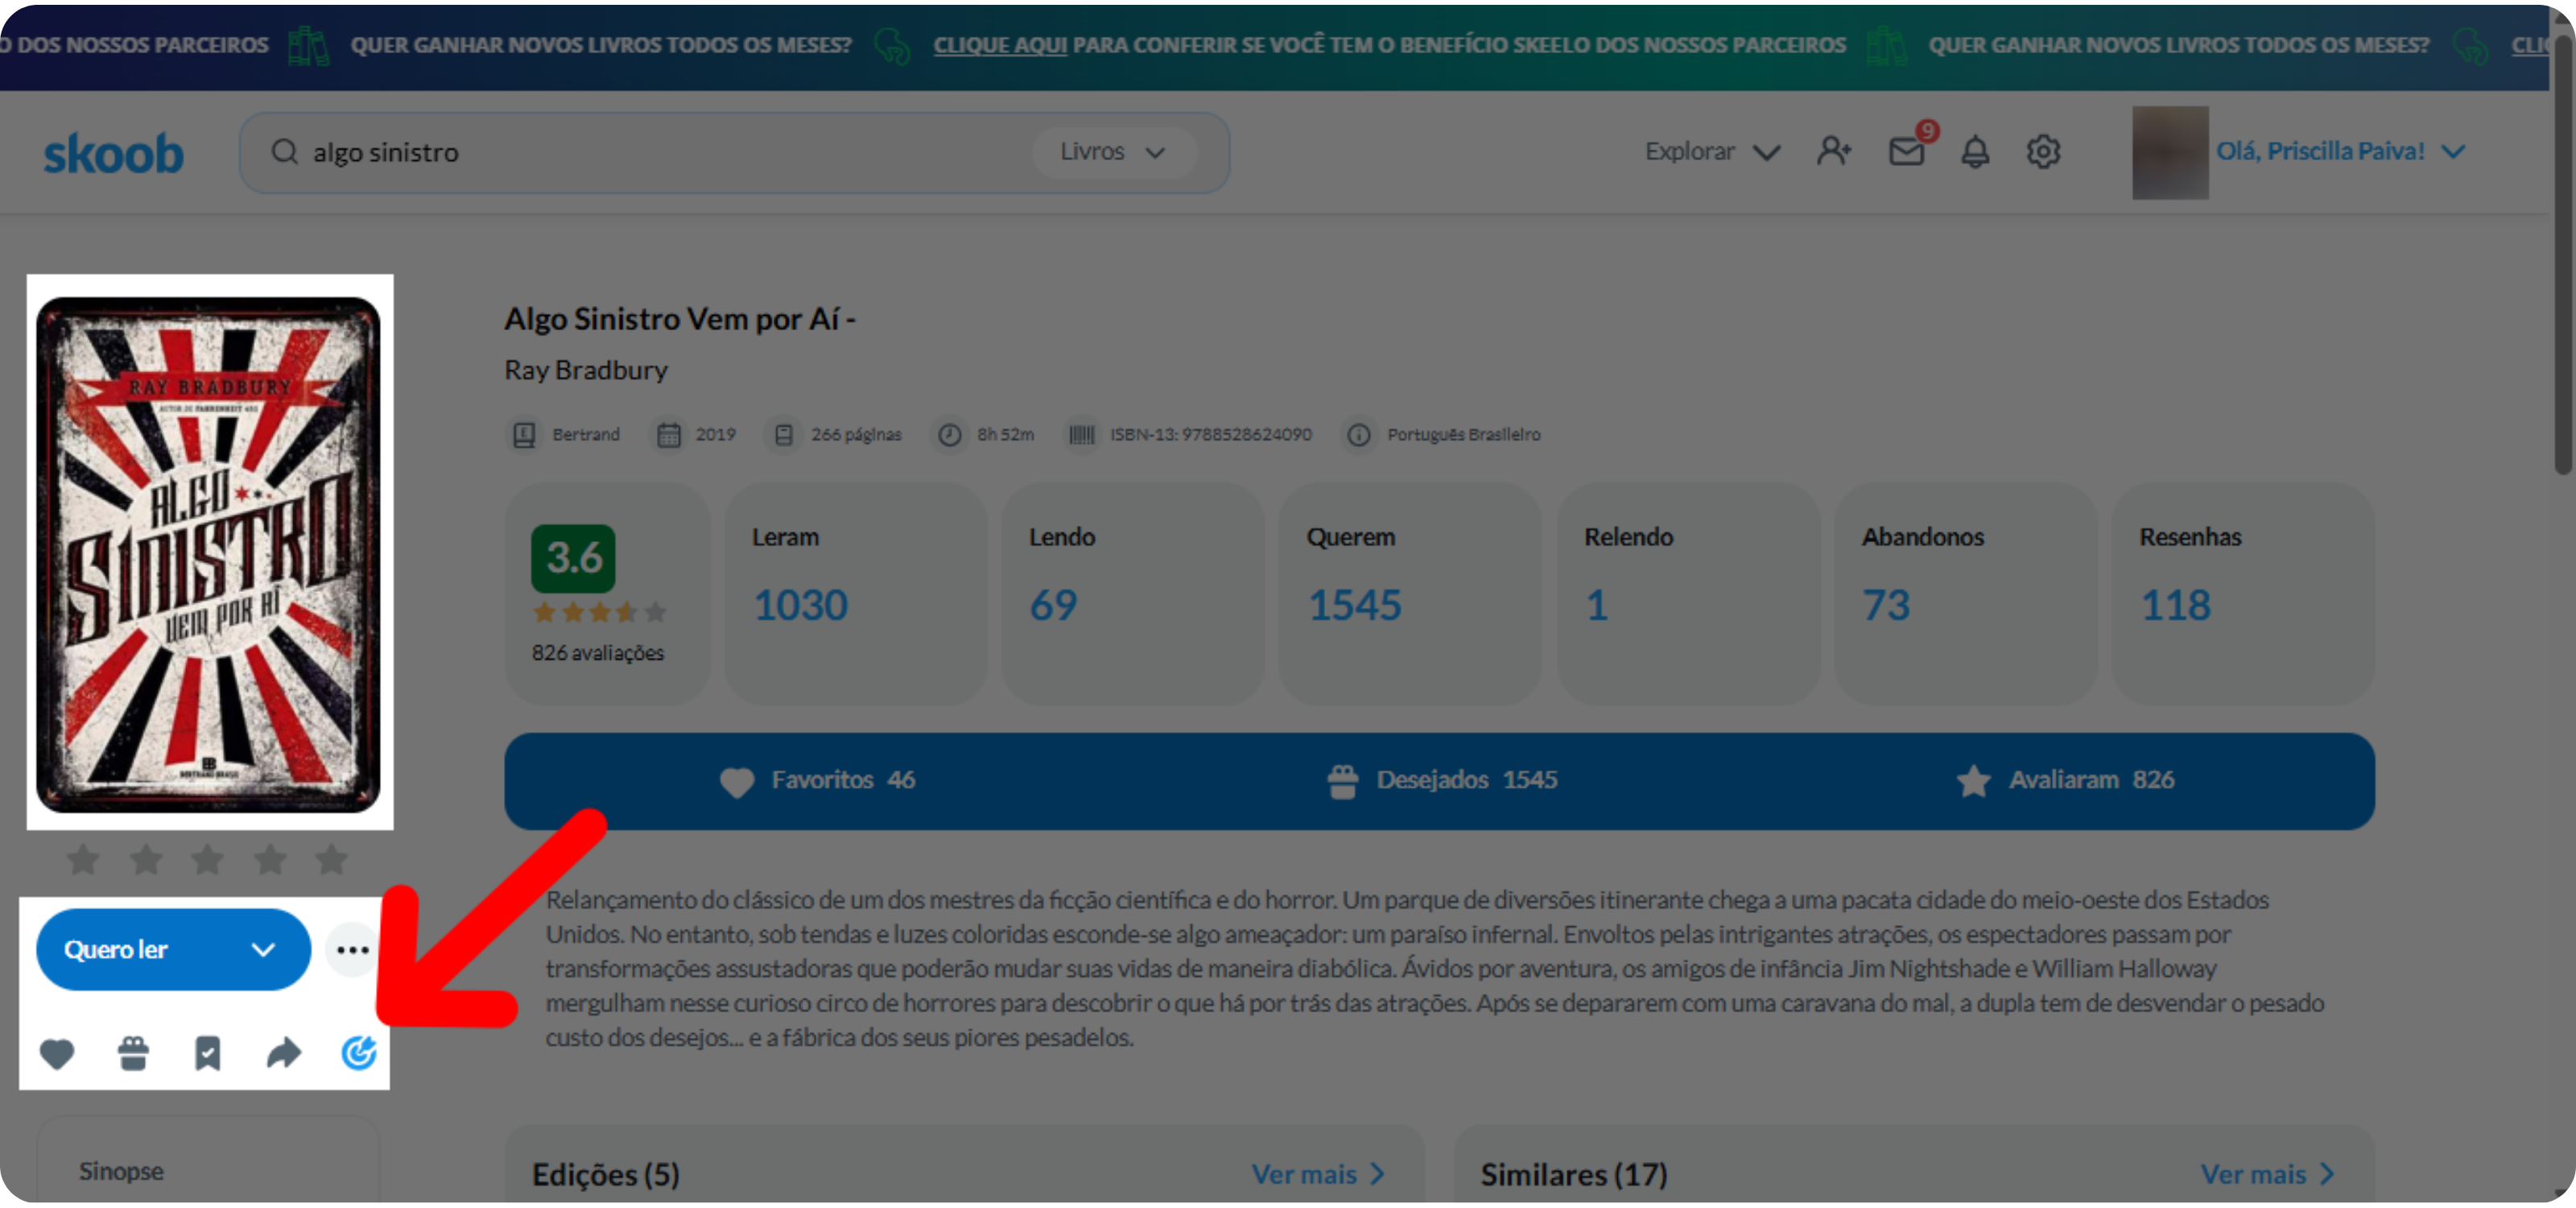Select Avaliaram 826 in blue bar
2576x1208 pixels.
point(2065,780)
